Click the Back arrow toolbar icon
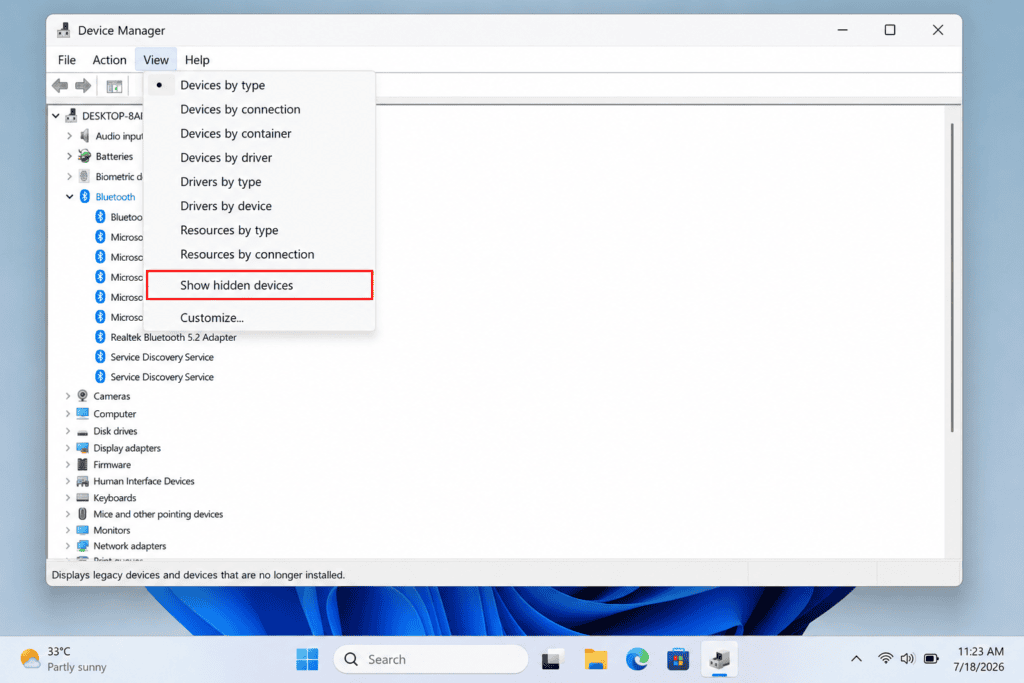1024x683 pixels. pyautogui.click(x=60, y=86)
